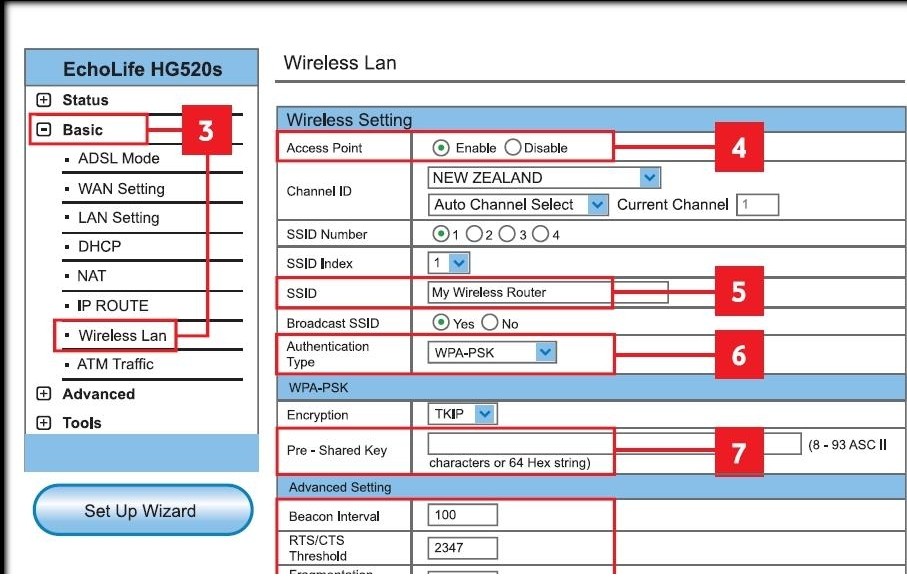Click the Status menu label

point(85,100)
